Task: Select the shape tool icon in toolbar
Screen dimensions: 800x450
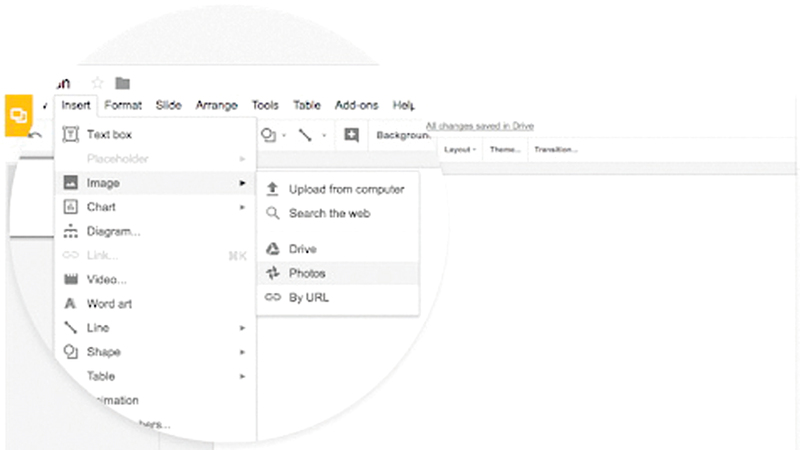Action: [x=268, y=135]
